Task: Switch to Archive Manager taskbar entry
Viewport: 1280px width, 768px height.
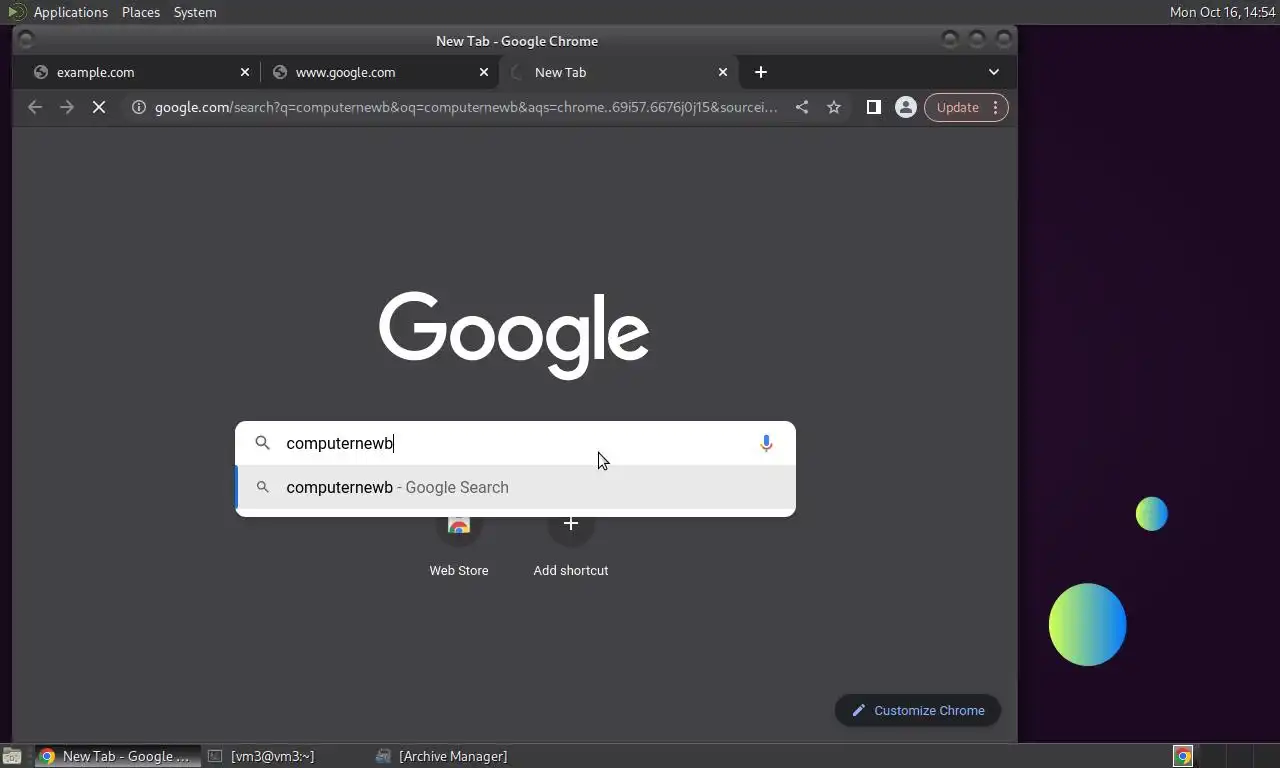Action: click(441, 756)
